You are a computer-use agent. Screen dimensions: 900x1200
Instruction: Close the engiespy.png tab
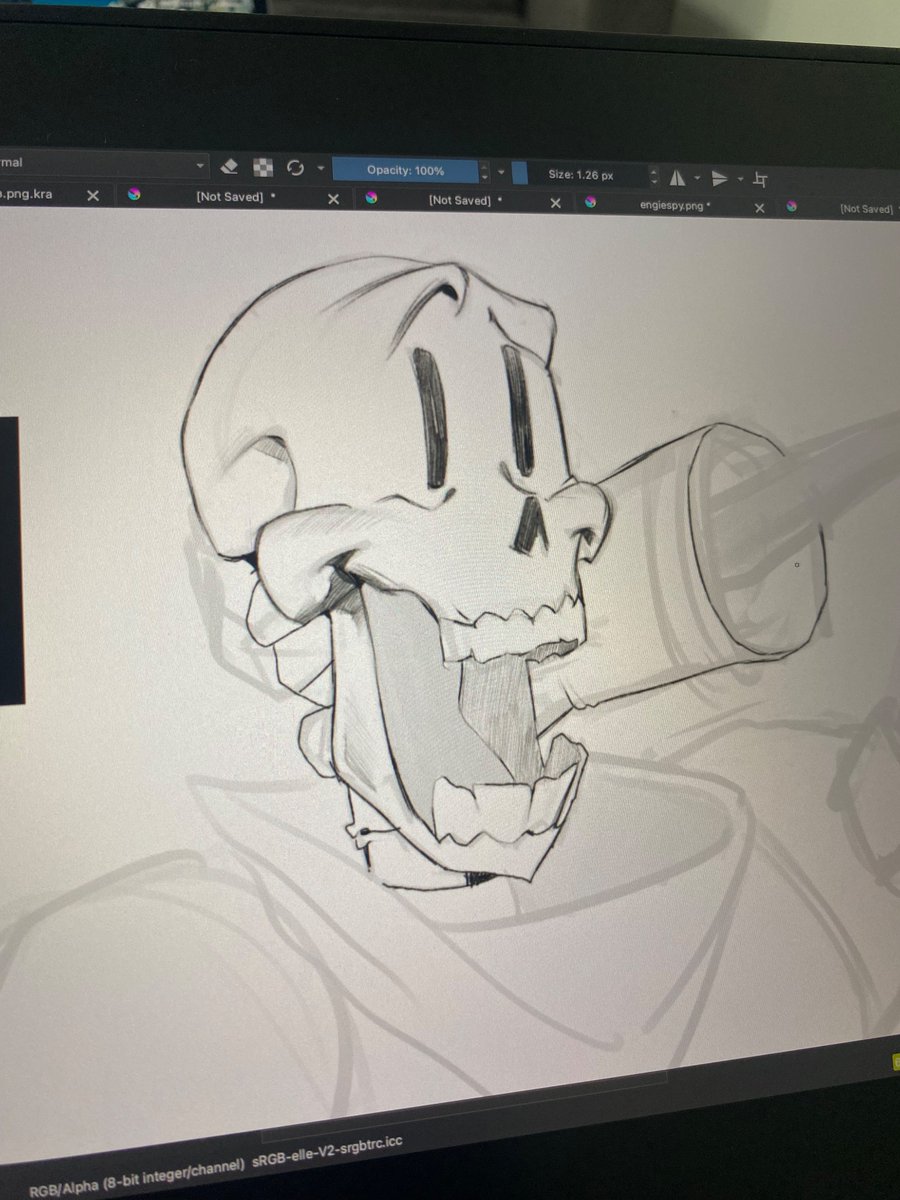point(759,208)
